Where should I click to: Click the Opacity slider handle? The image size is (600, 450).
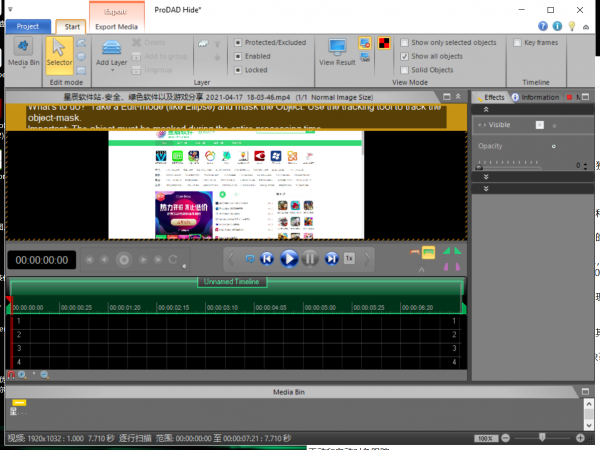(479, 166)
